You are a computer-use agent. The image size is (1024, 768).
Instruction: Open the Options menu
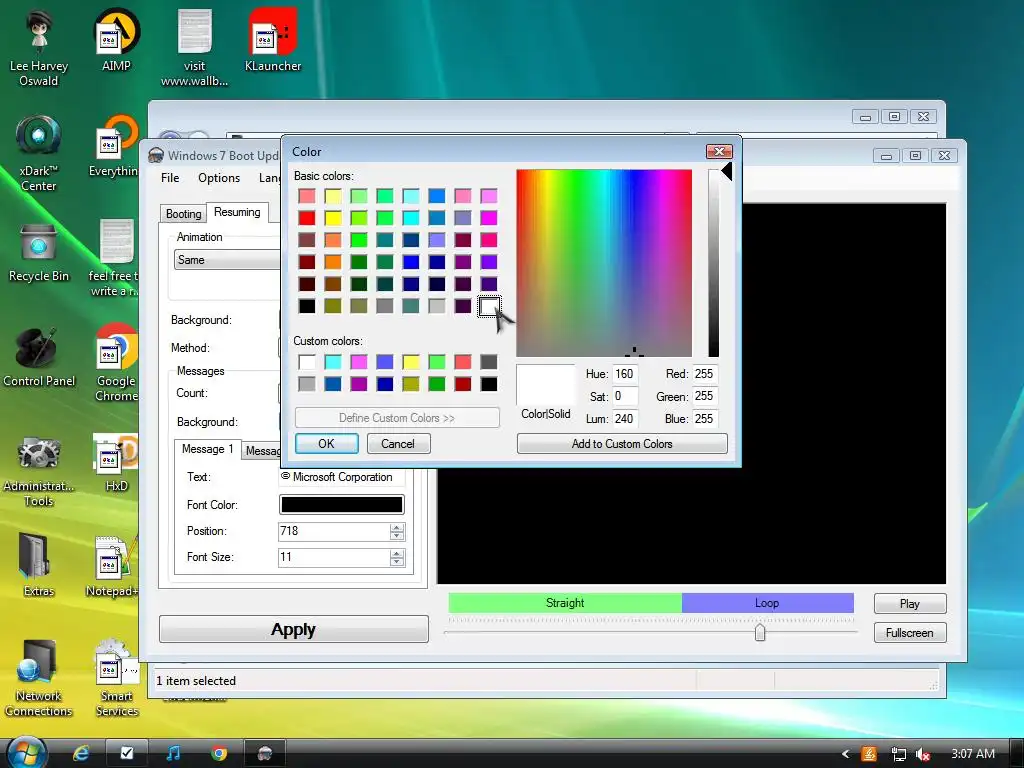tap(219, 178)
